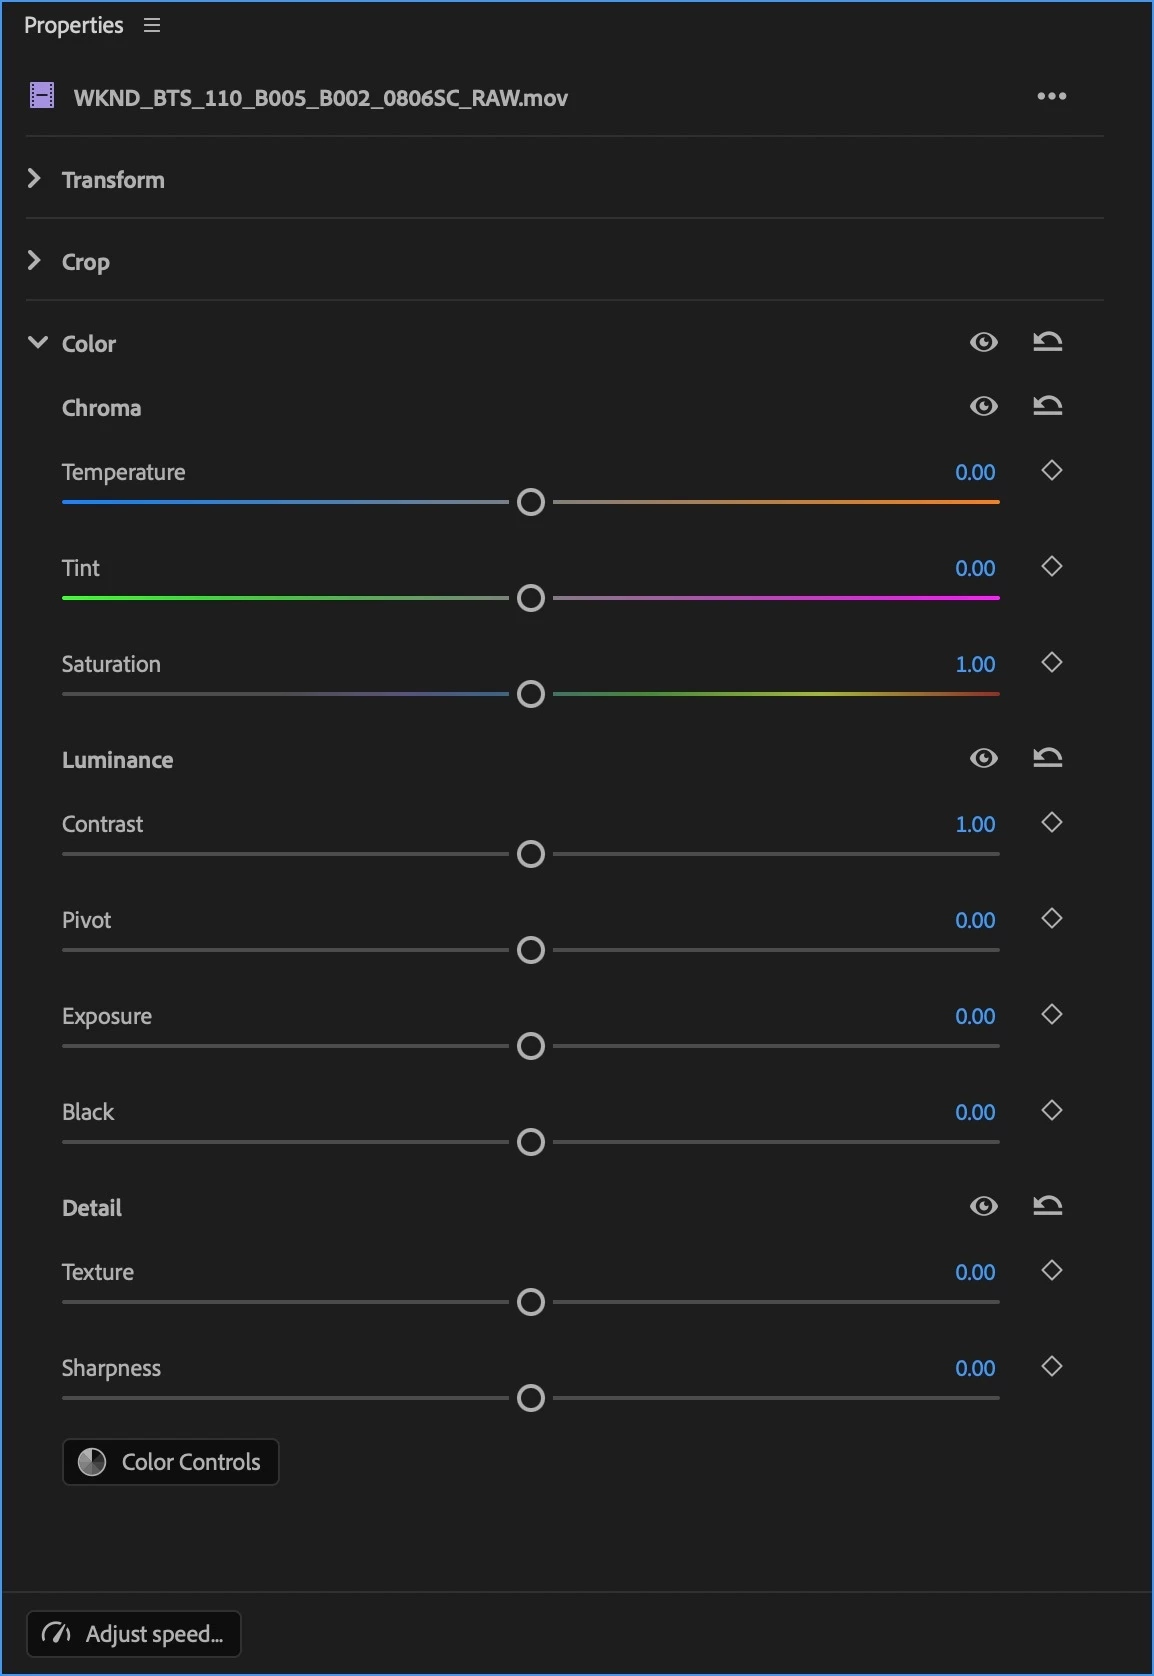The image size is (1154, 1676).
Task: Open the Adjust speed dialog
Action: pyautogui.click(x=134, y=1634)
